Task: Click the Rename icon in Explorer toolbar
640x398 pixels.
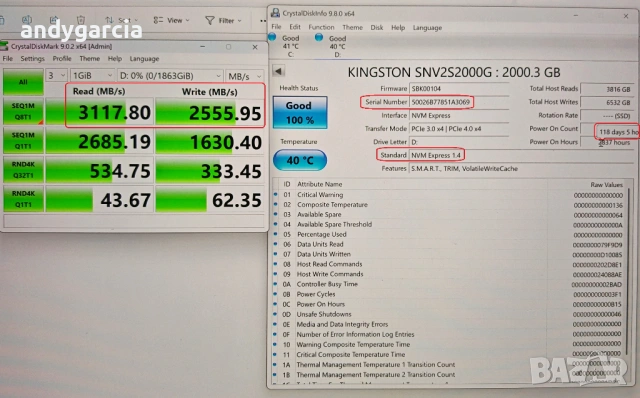Action: pyautogui.click(x=27, y=20)
